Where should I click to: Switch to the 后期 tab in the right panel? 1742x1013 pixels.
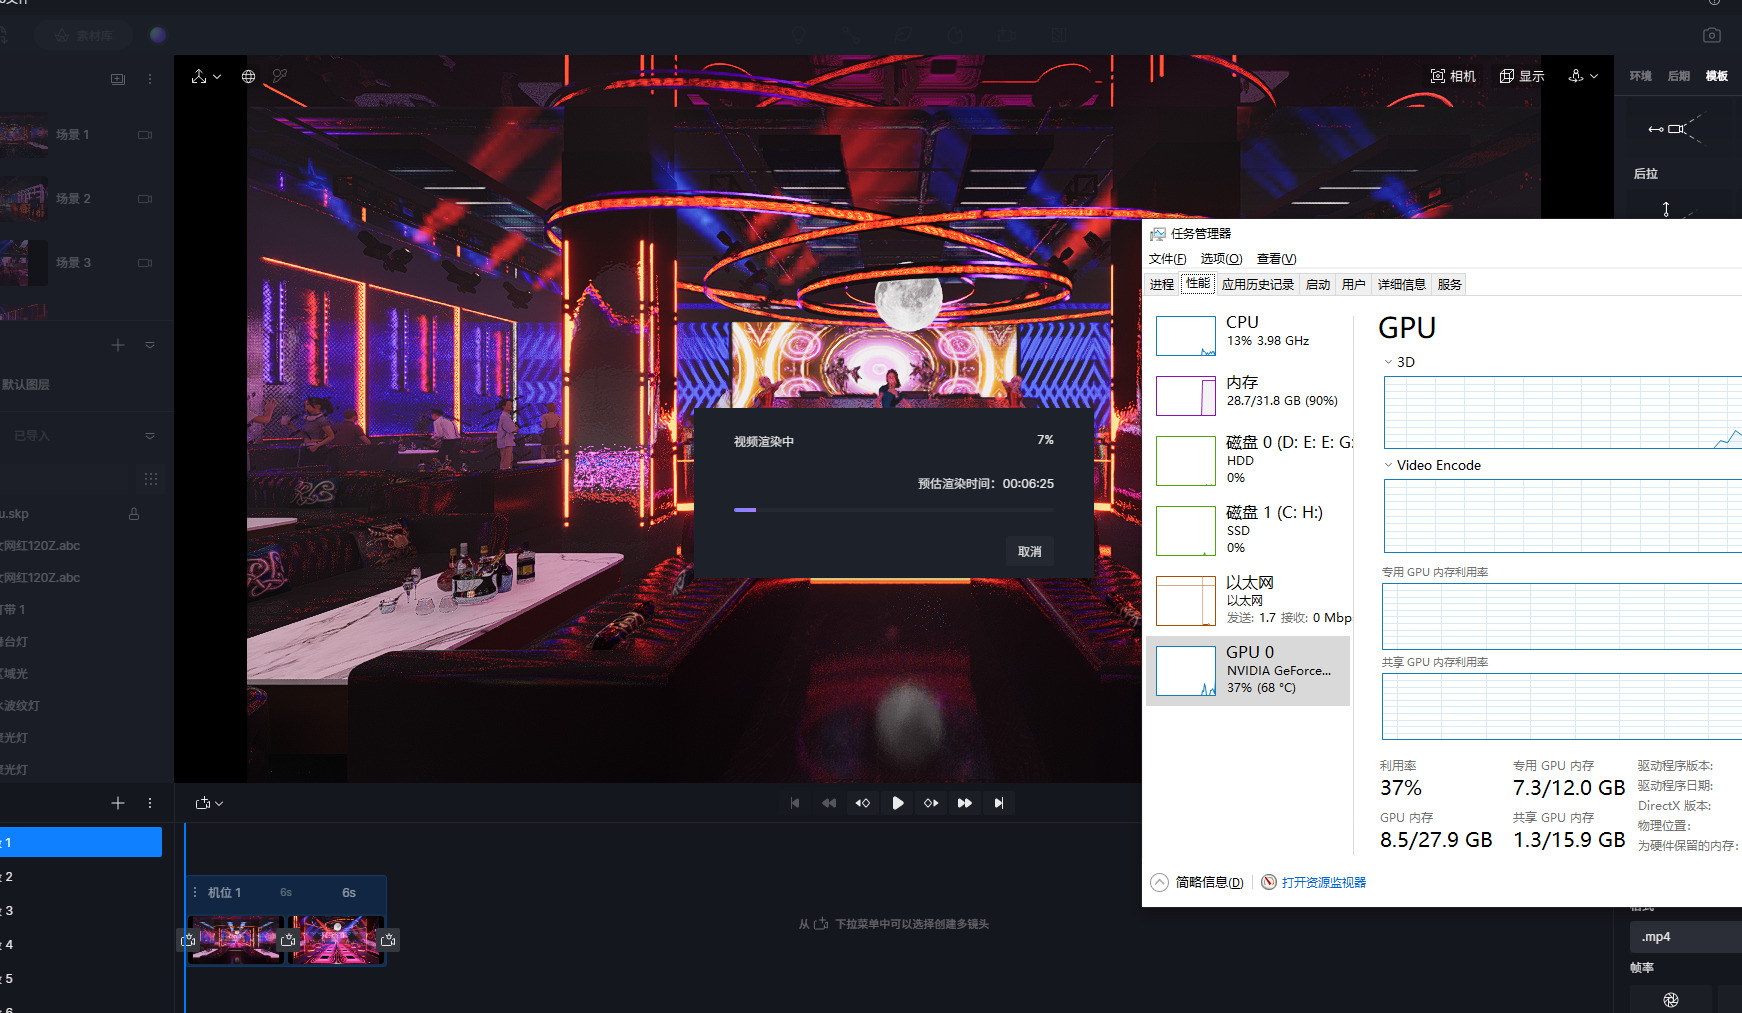[x=1679, y=76]
